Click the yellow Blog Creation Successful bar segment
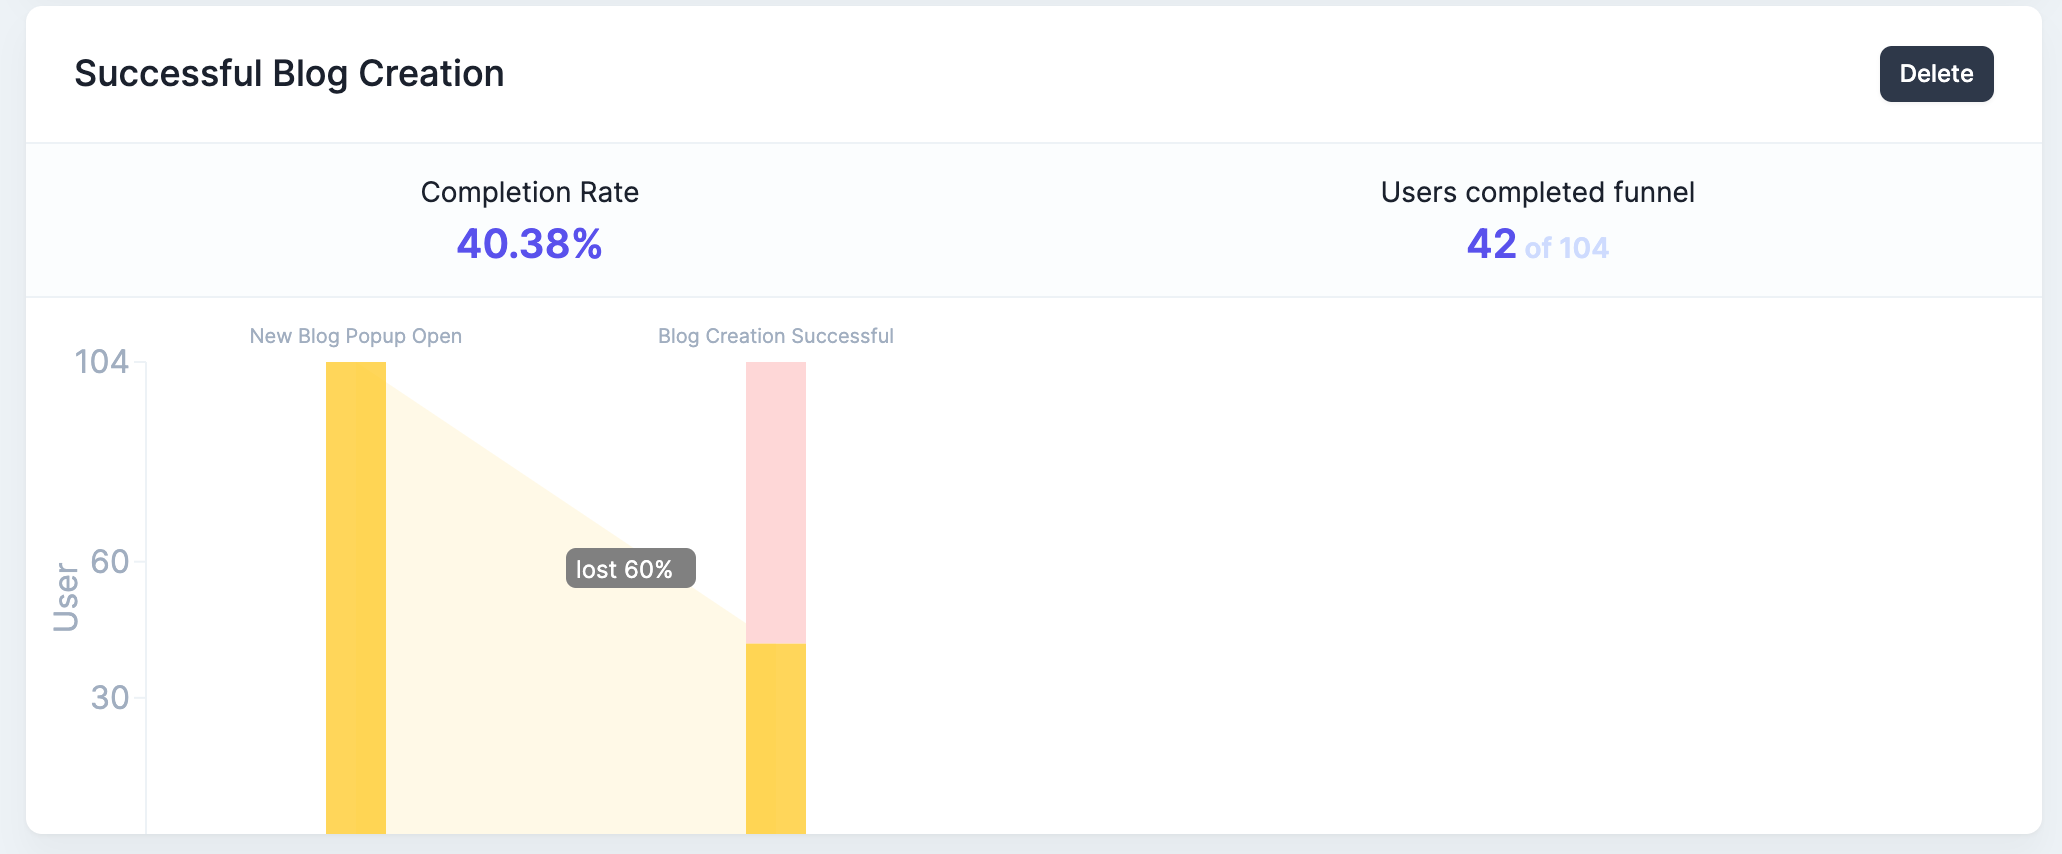2062x854 pixels. (776, 739)
